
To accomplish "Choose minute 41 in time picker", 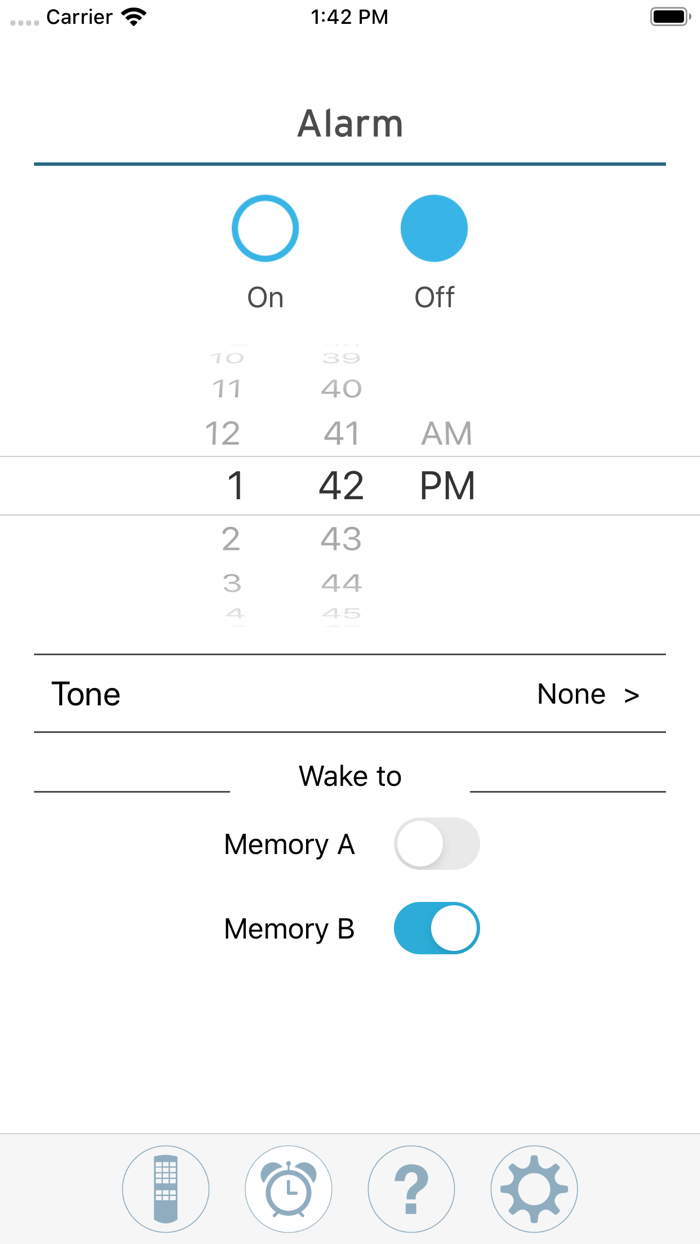I will 341,433.
